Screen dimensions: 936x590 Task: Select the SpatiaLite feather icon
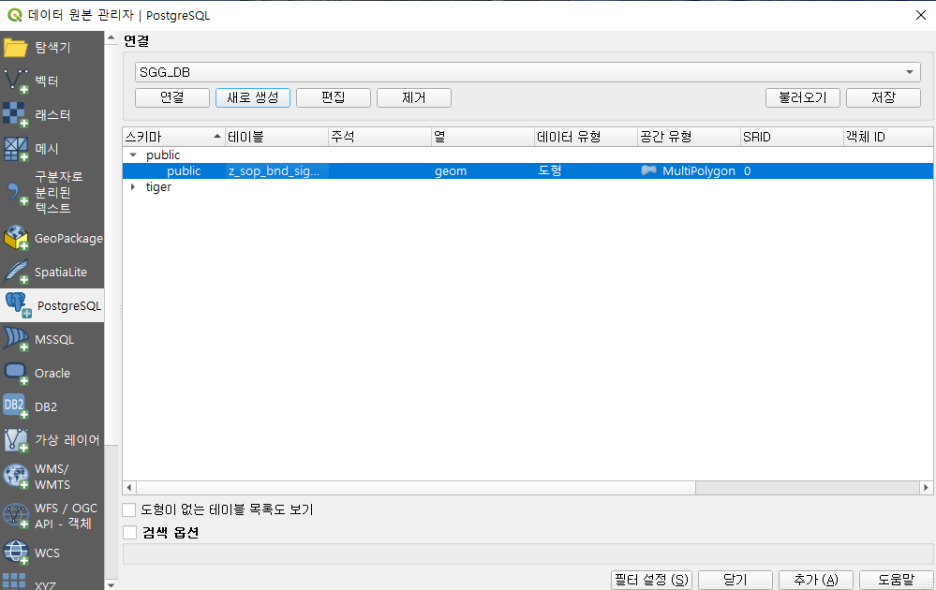click(16, 272)
